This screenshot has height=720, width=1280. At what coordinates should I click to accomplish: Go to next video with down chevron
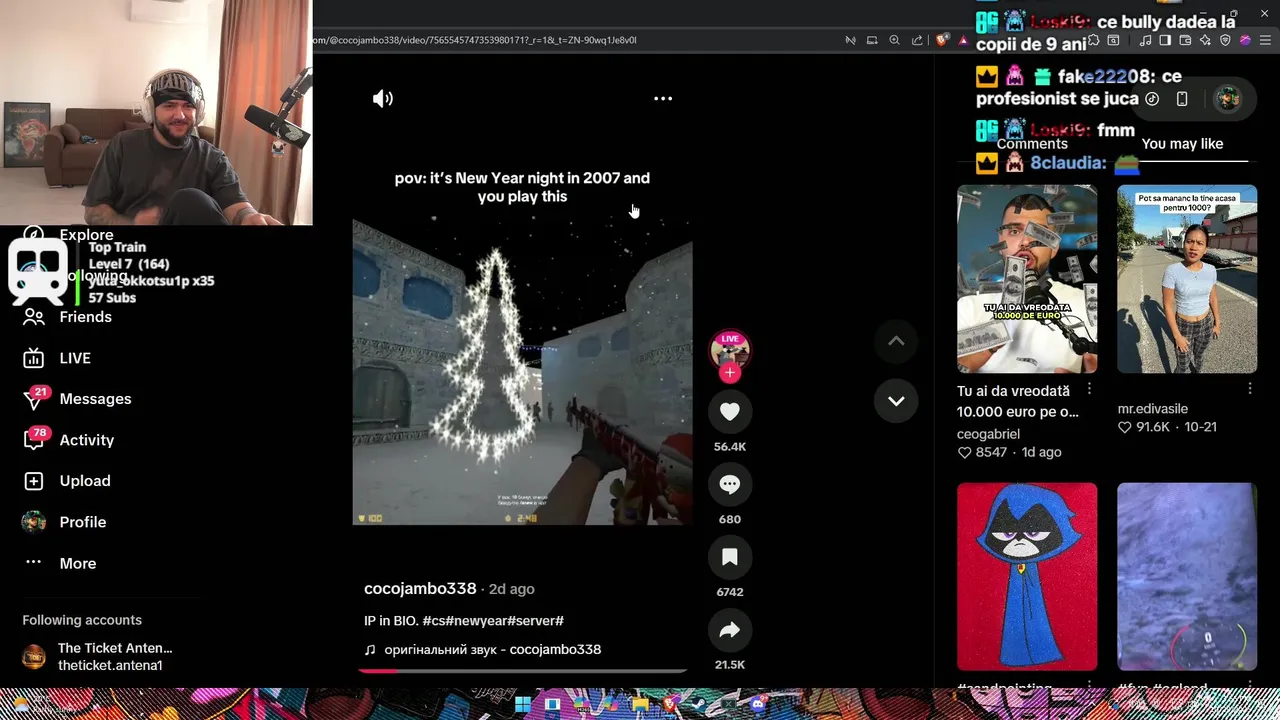point(896,401)
